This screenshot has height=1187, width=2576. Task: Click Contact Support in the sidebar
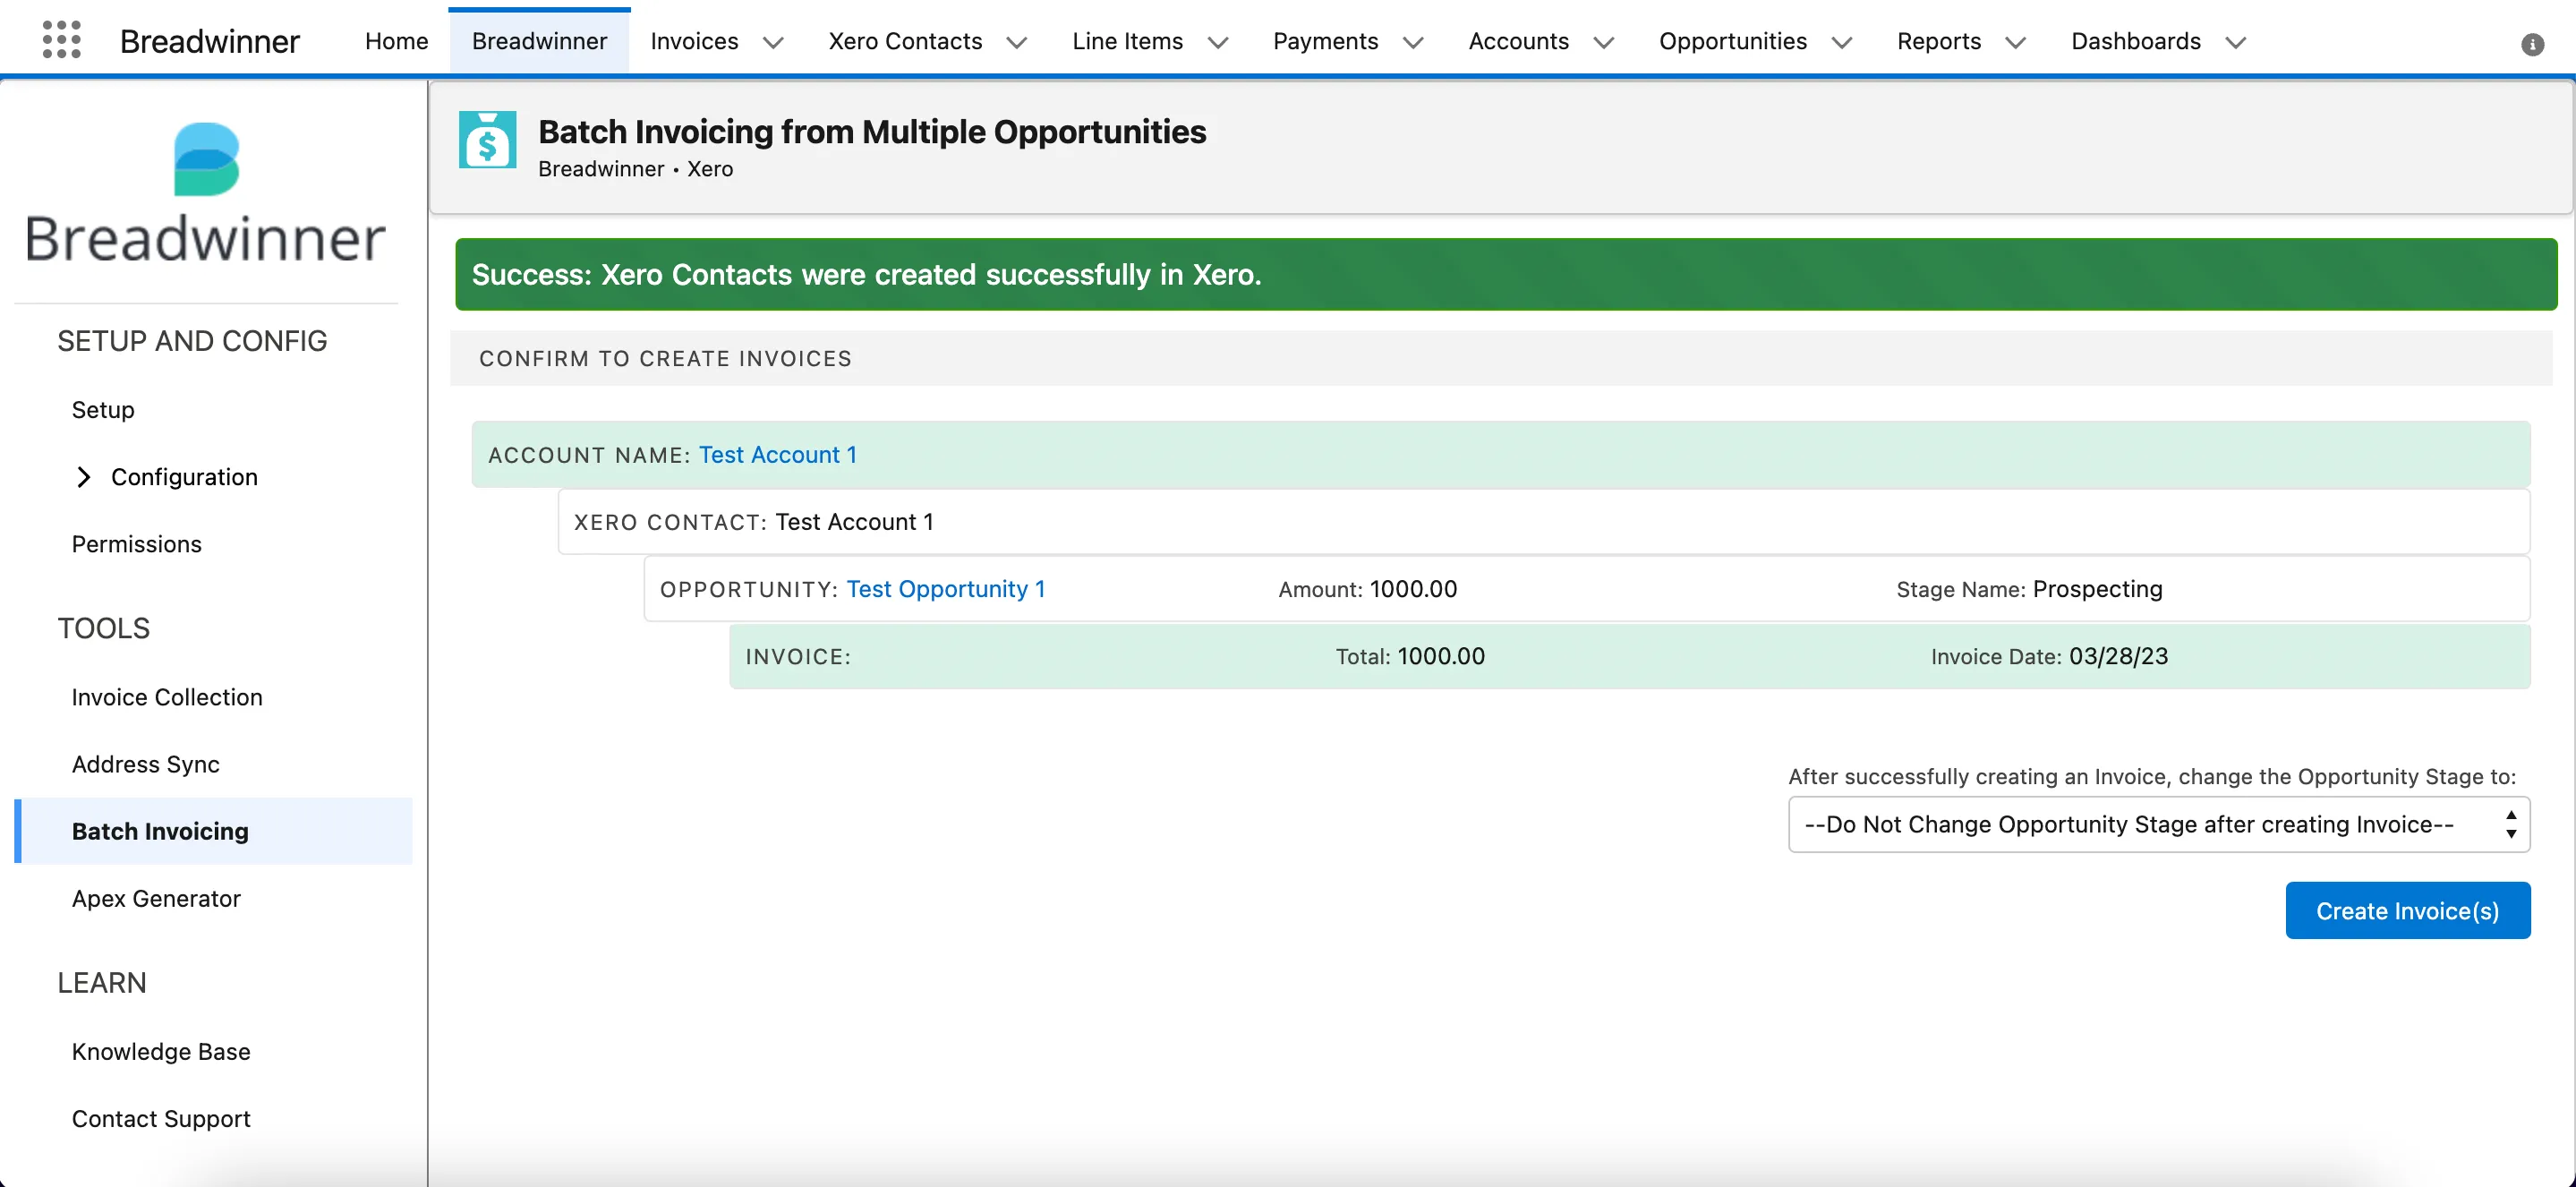pyautogui.click(x=161, y=1118)
